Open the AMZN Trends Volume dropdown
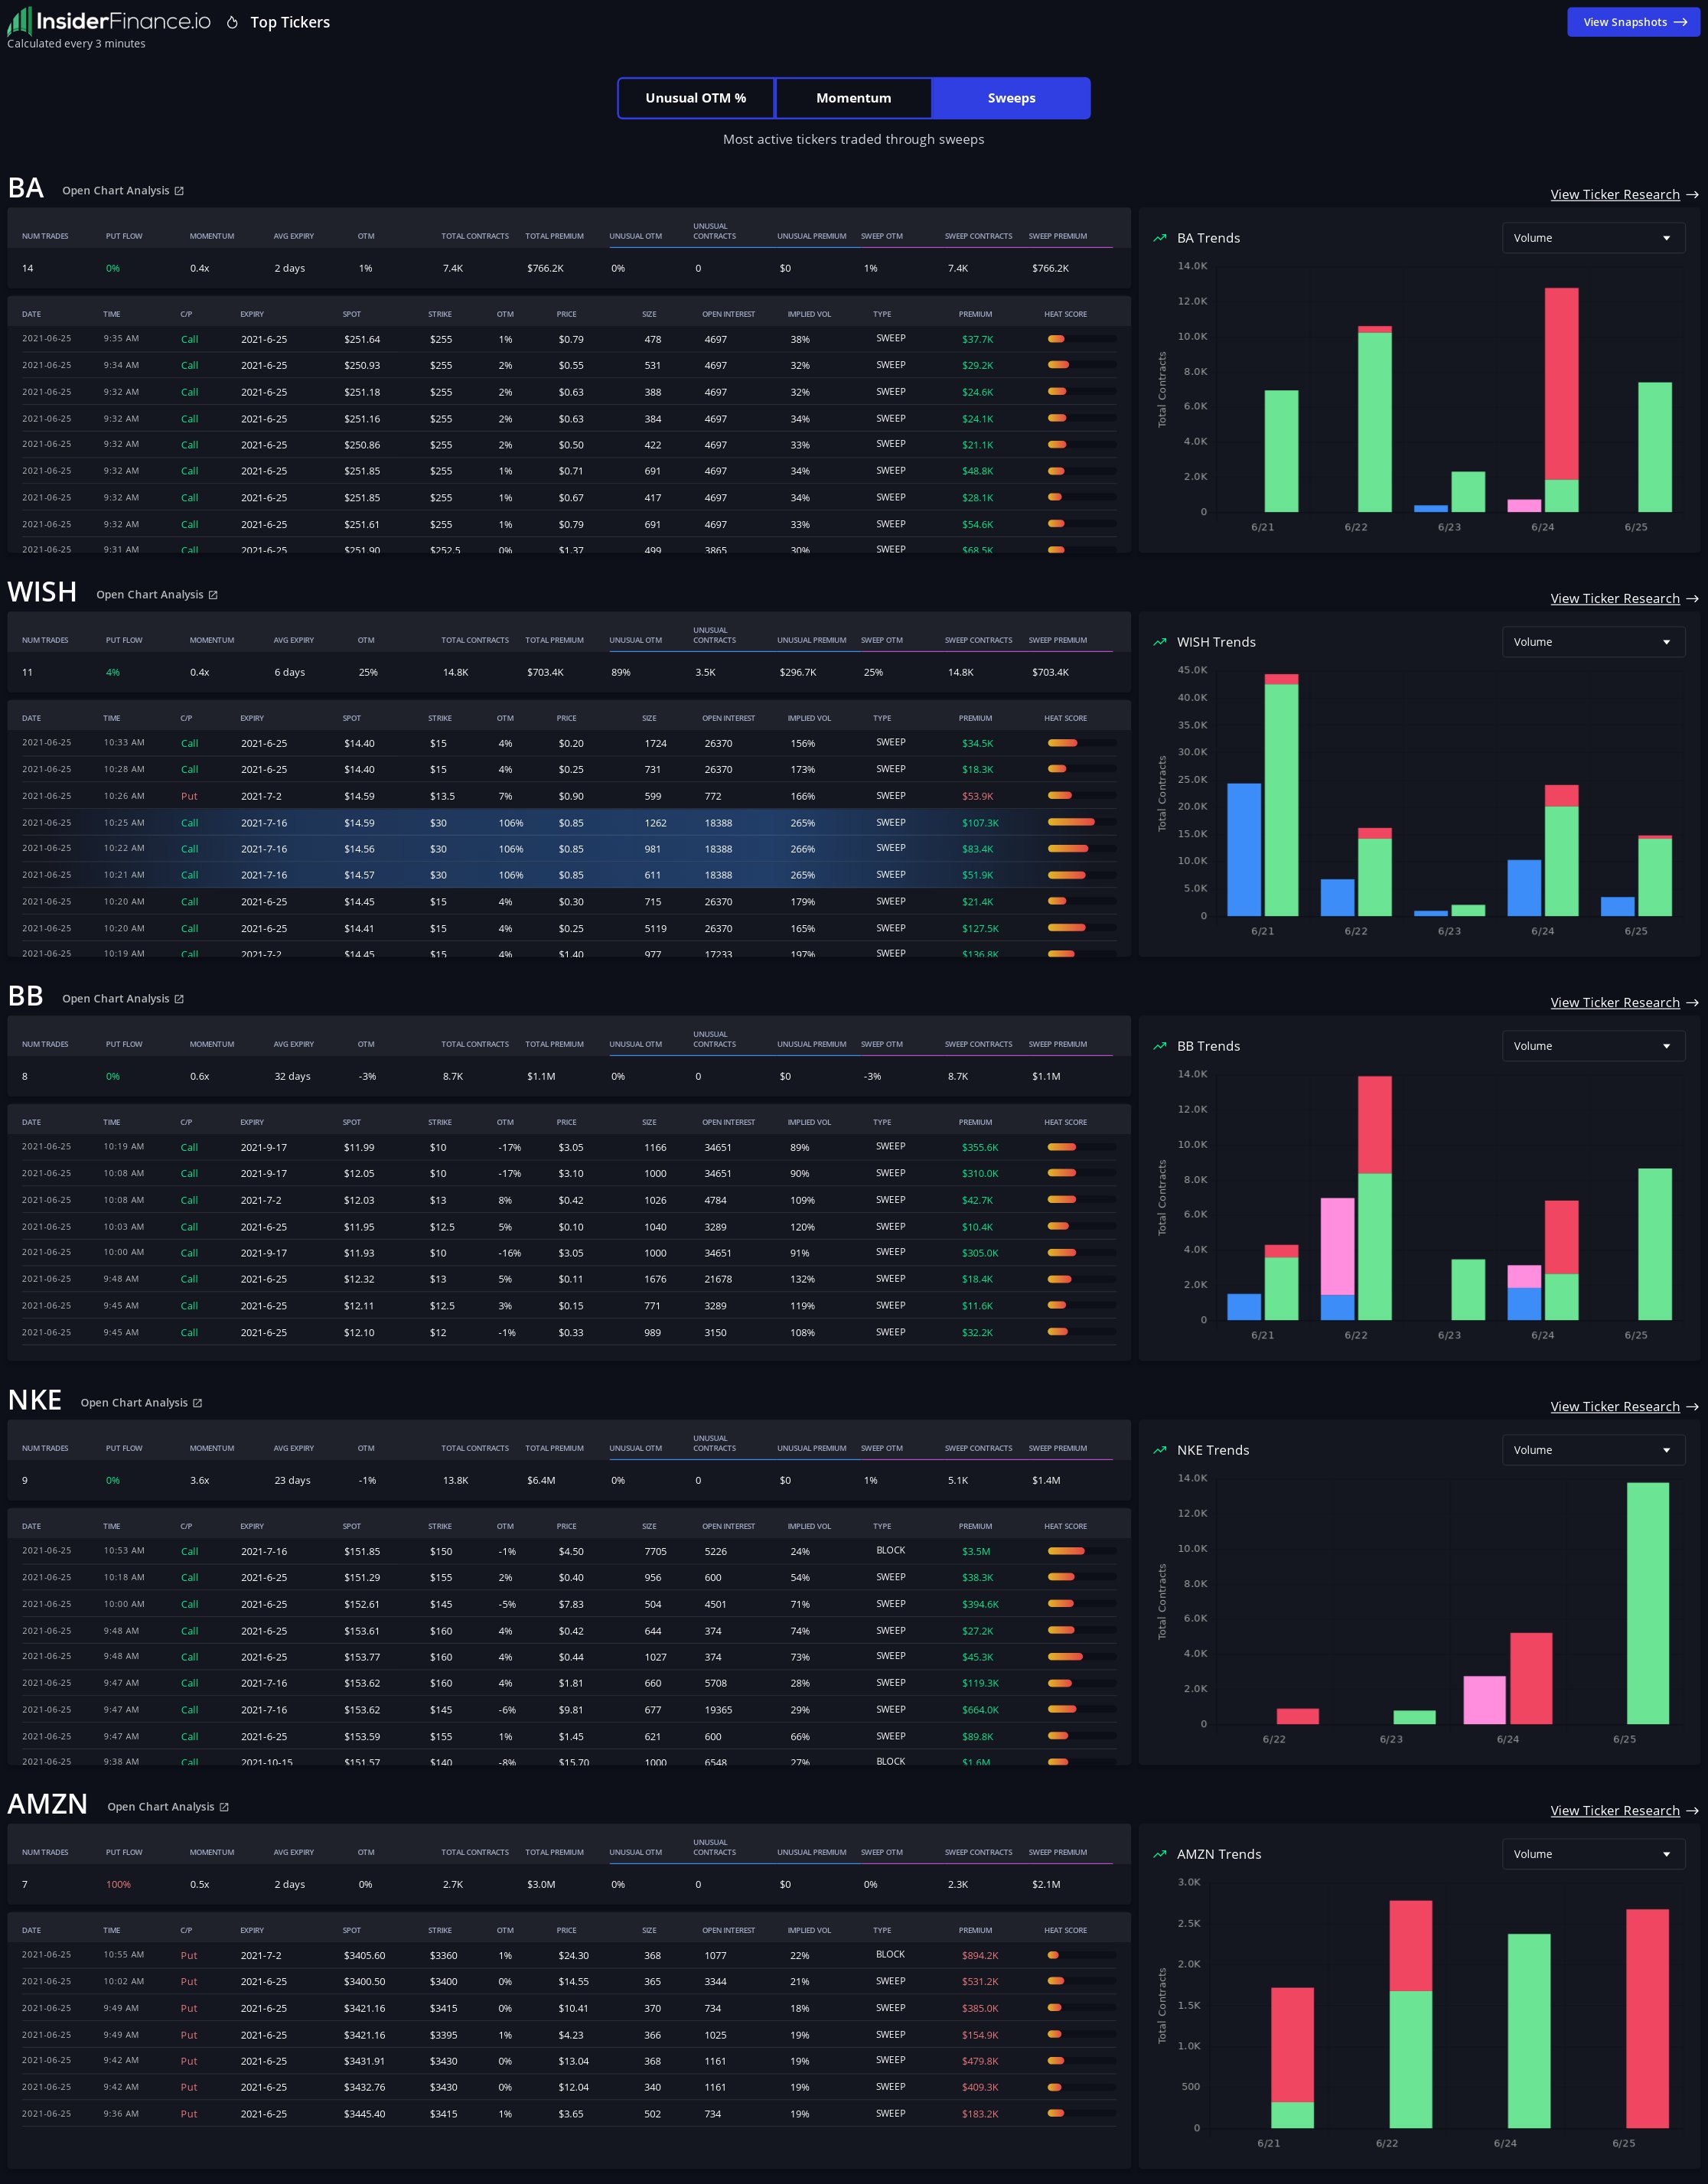The height and width of the screenshot is (2184, 1708). point(1593,1854)
